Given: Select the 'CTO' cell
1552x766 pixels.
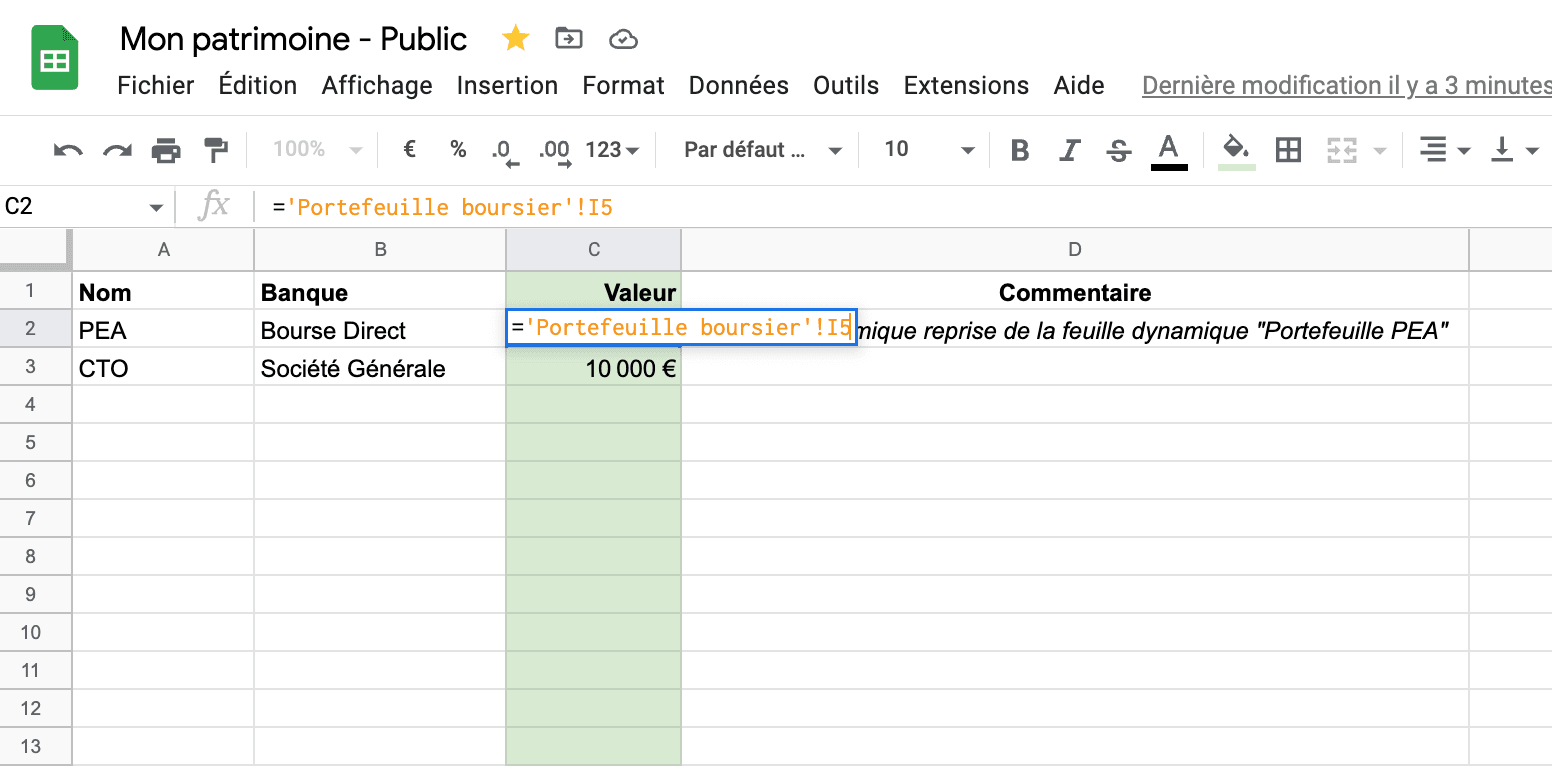Looking at the screenshot, I should tap(164, 368).
